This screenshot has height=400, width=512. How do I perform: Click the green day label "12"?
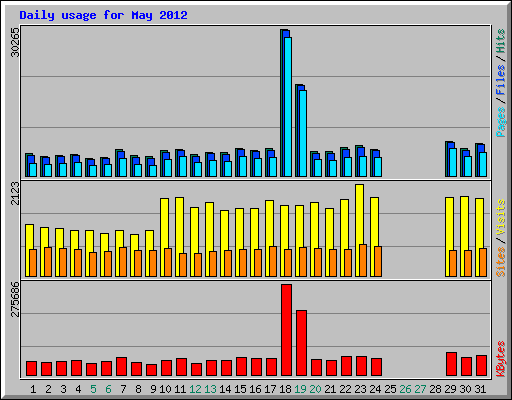[195, 389]
